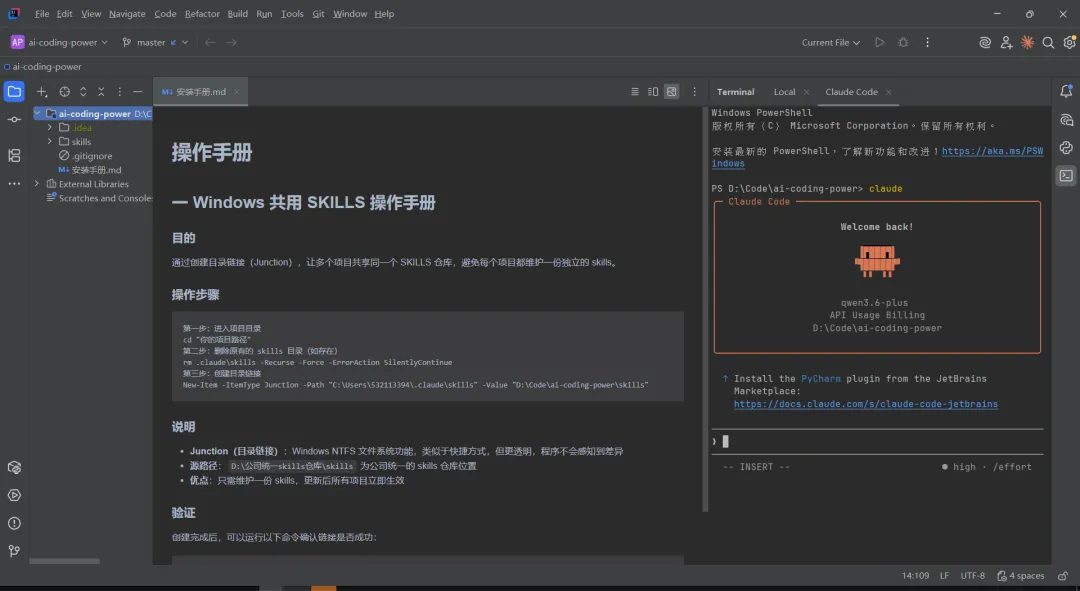The image size is (1080, 591).
Task: Navigate back using left arrow
Action: (210, 43)
